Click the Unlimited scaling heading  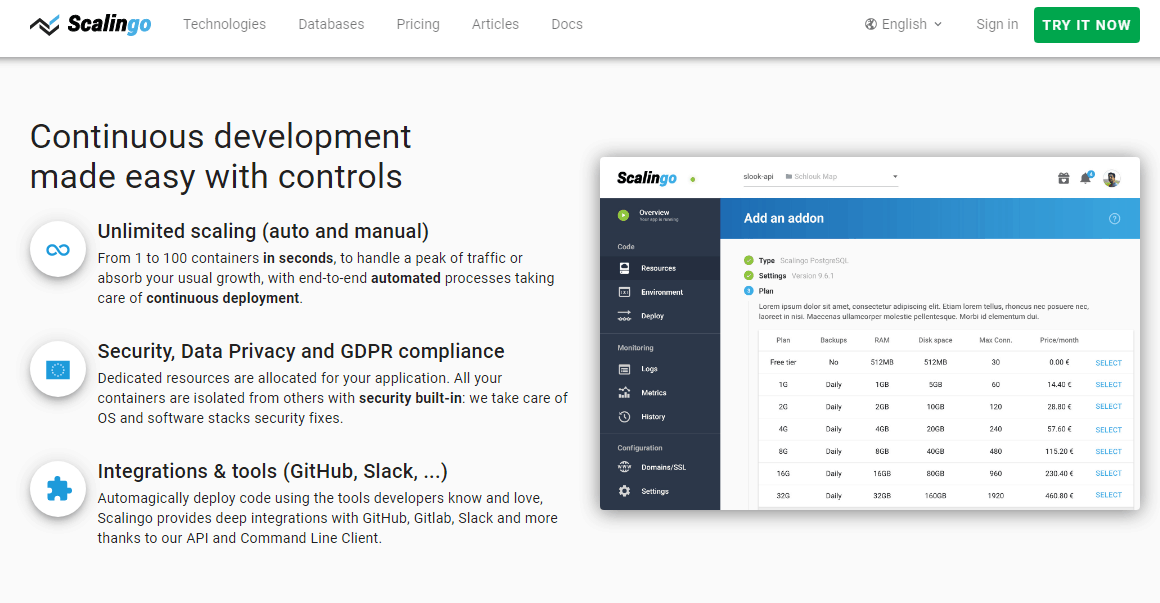pos(263,232)
